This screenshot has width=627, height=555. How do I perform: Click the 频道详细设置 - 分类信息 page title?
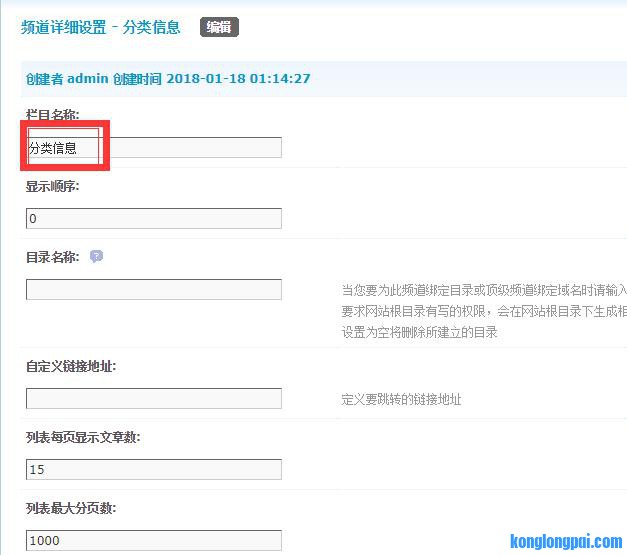101,27
